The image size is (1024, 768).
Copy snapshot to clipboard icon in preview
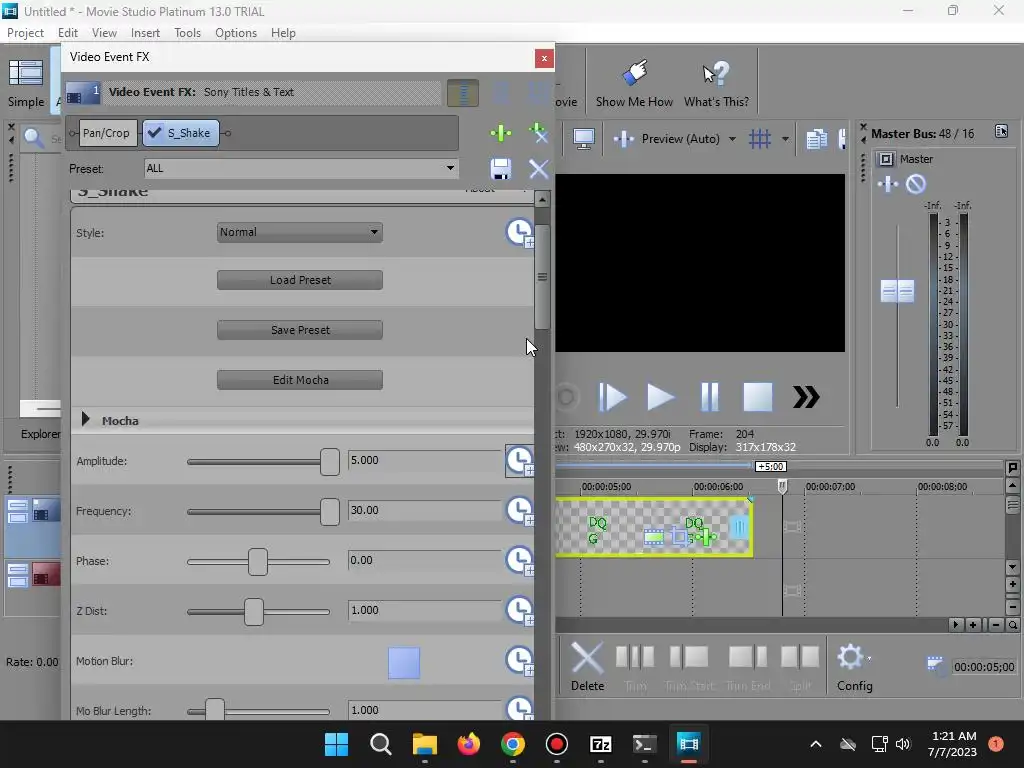[816, 139]
